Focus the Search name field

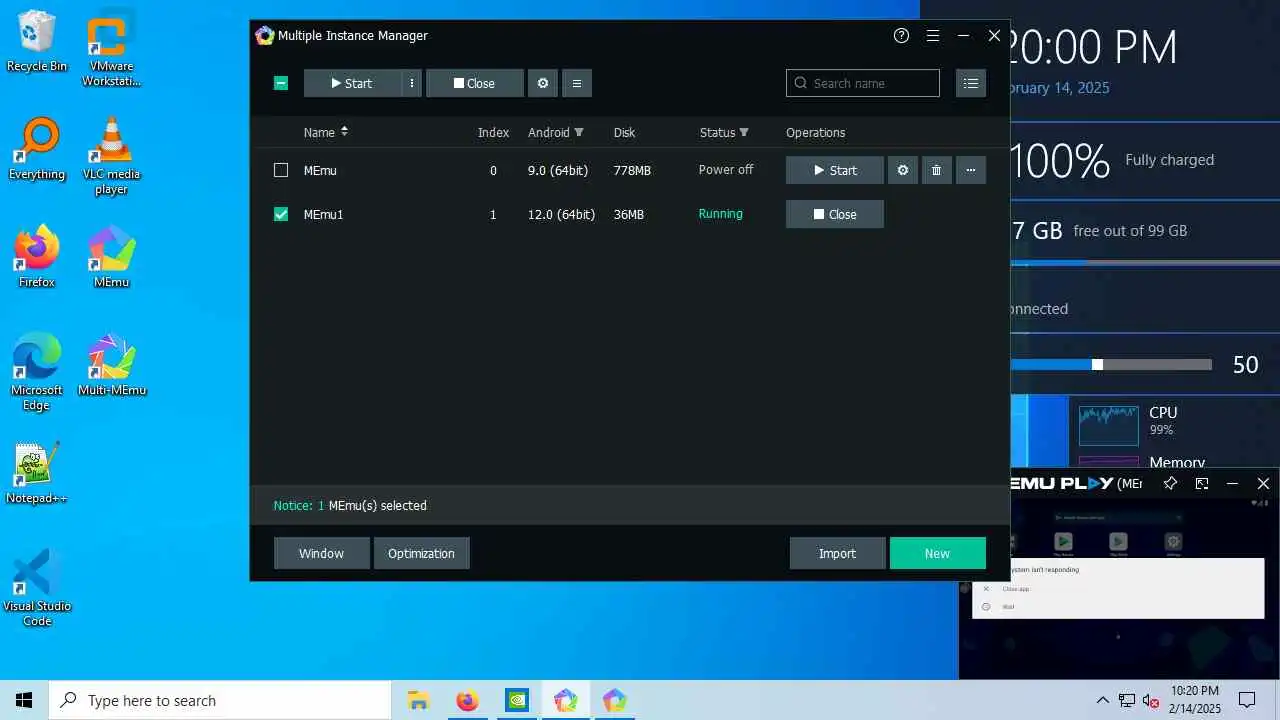tap(863, 83)
